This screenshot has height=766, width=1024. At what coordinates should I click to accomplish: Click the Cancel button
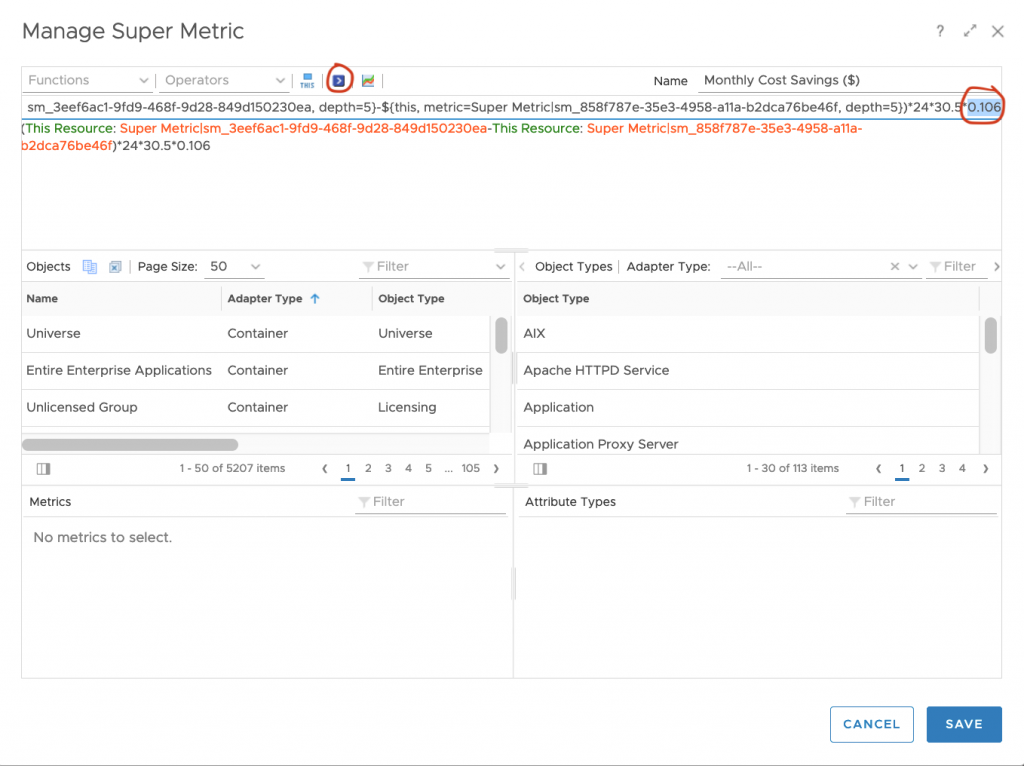coord(871,724)
